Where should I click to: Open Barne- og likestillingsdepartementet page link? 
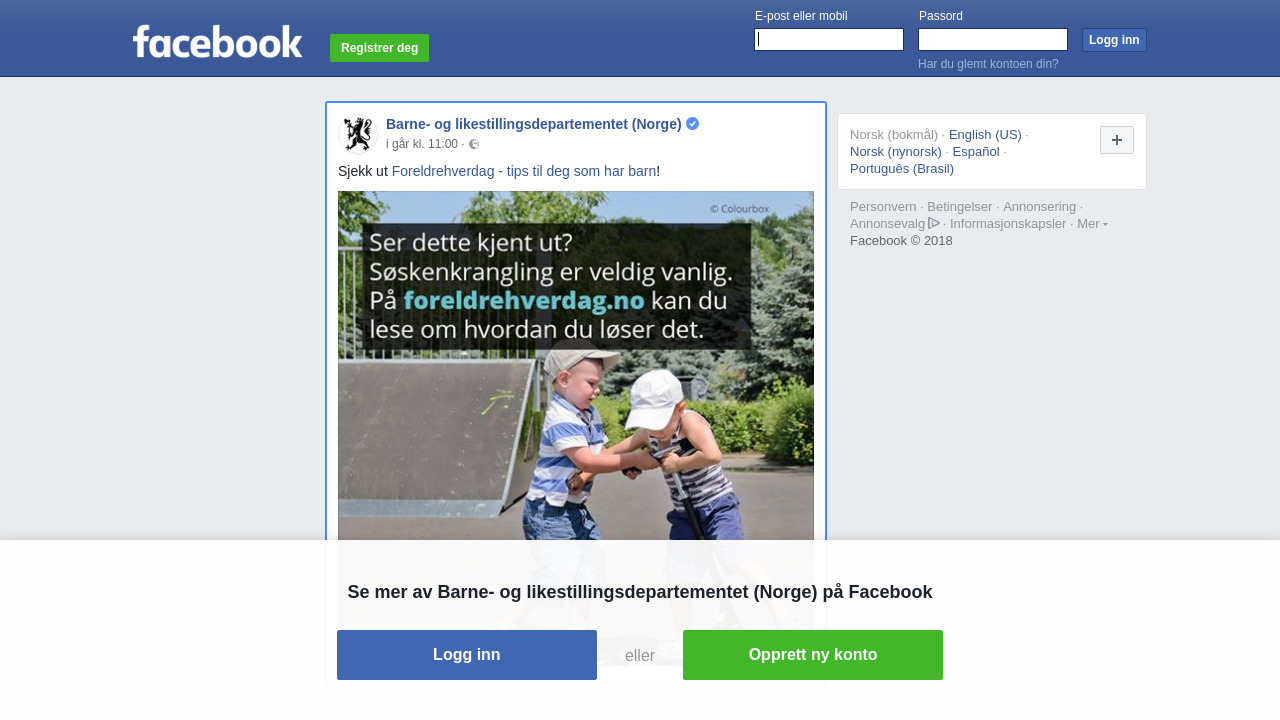[534, 124]
